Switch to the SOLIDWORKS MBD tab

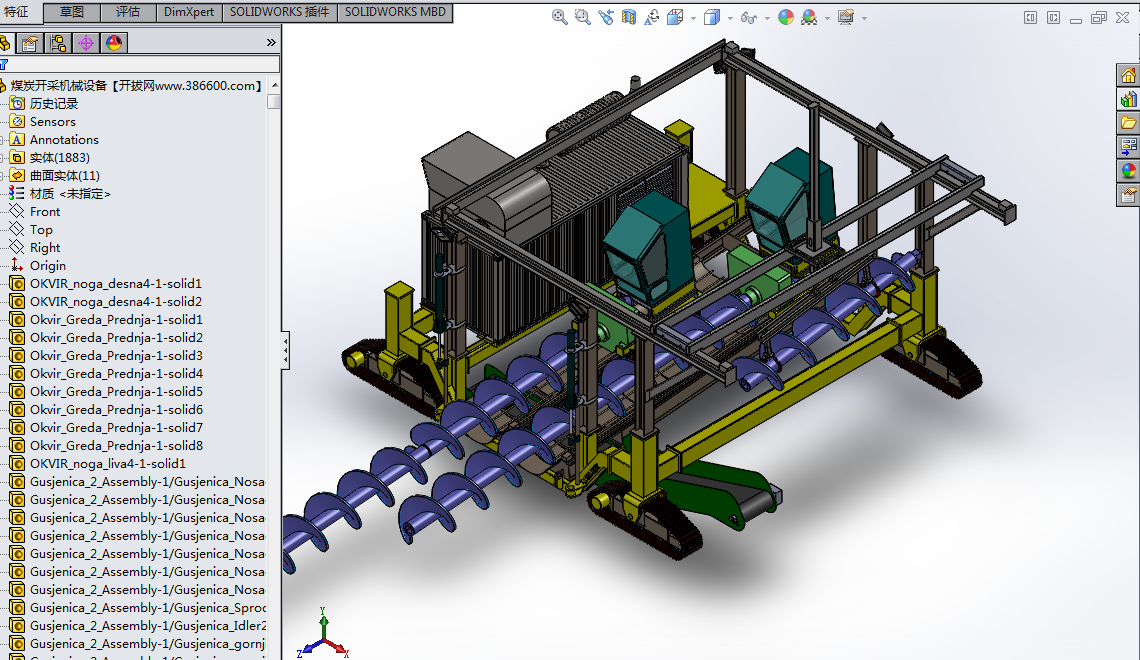[x=396, y=12]
